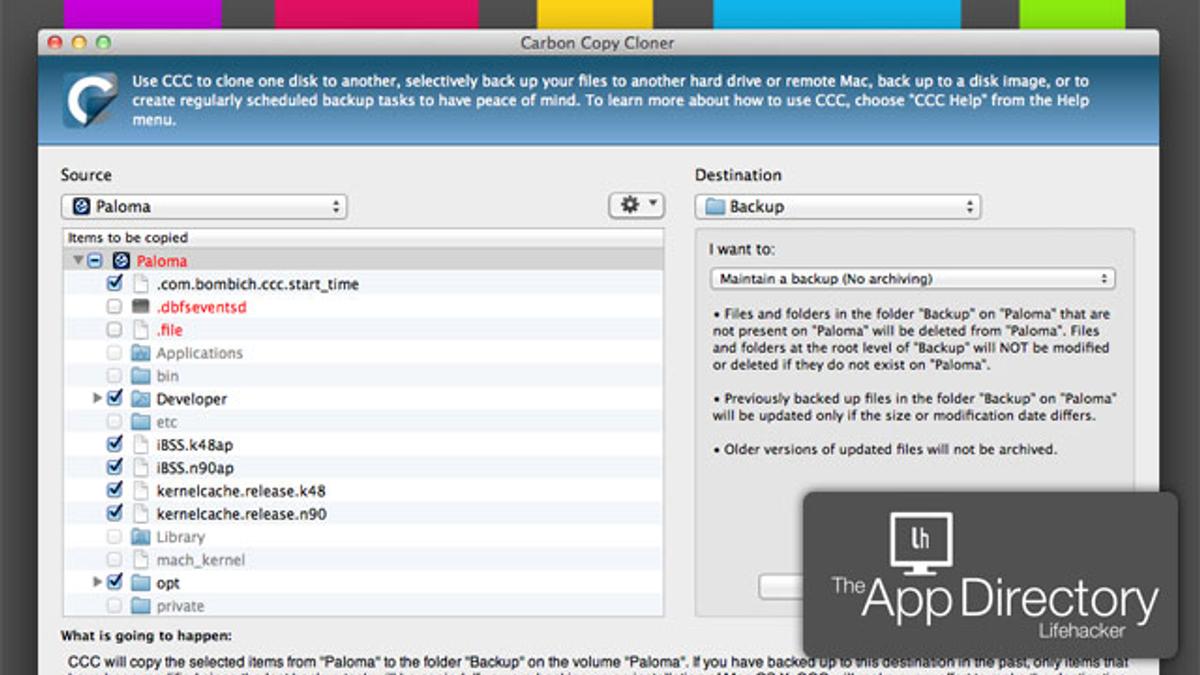This screenshot has width=1200, height=675.
Task: Click the Paloma volume icon in tree
Action: [121, 261]
